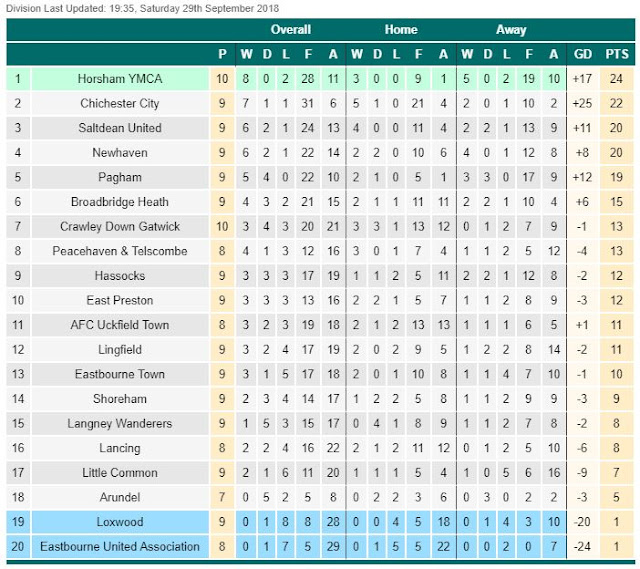The height and width of the screenshot is (569, 640).
Task: Open the Langney Wanderers team link
Action: pos(120,423)
